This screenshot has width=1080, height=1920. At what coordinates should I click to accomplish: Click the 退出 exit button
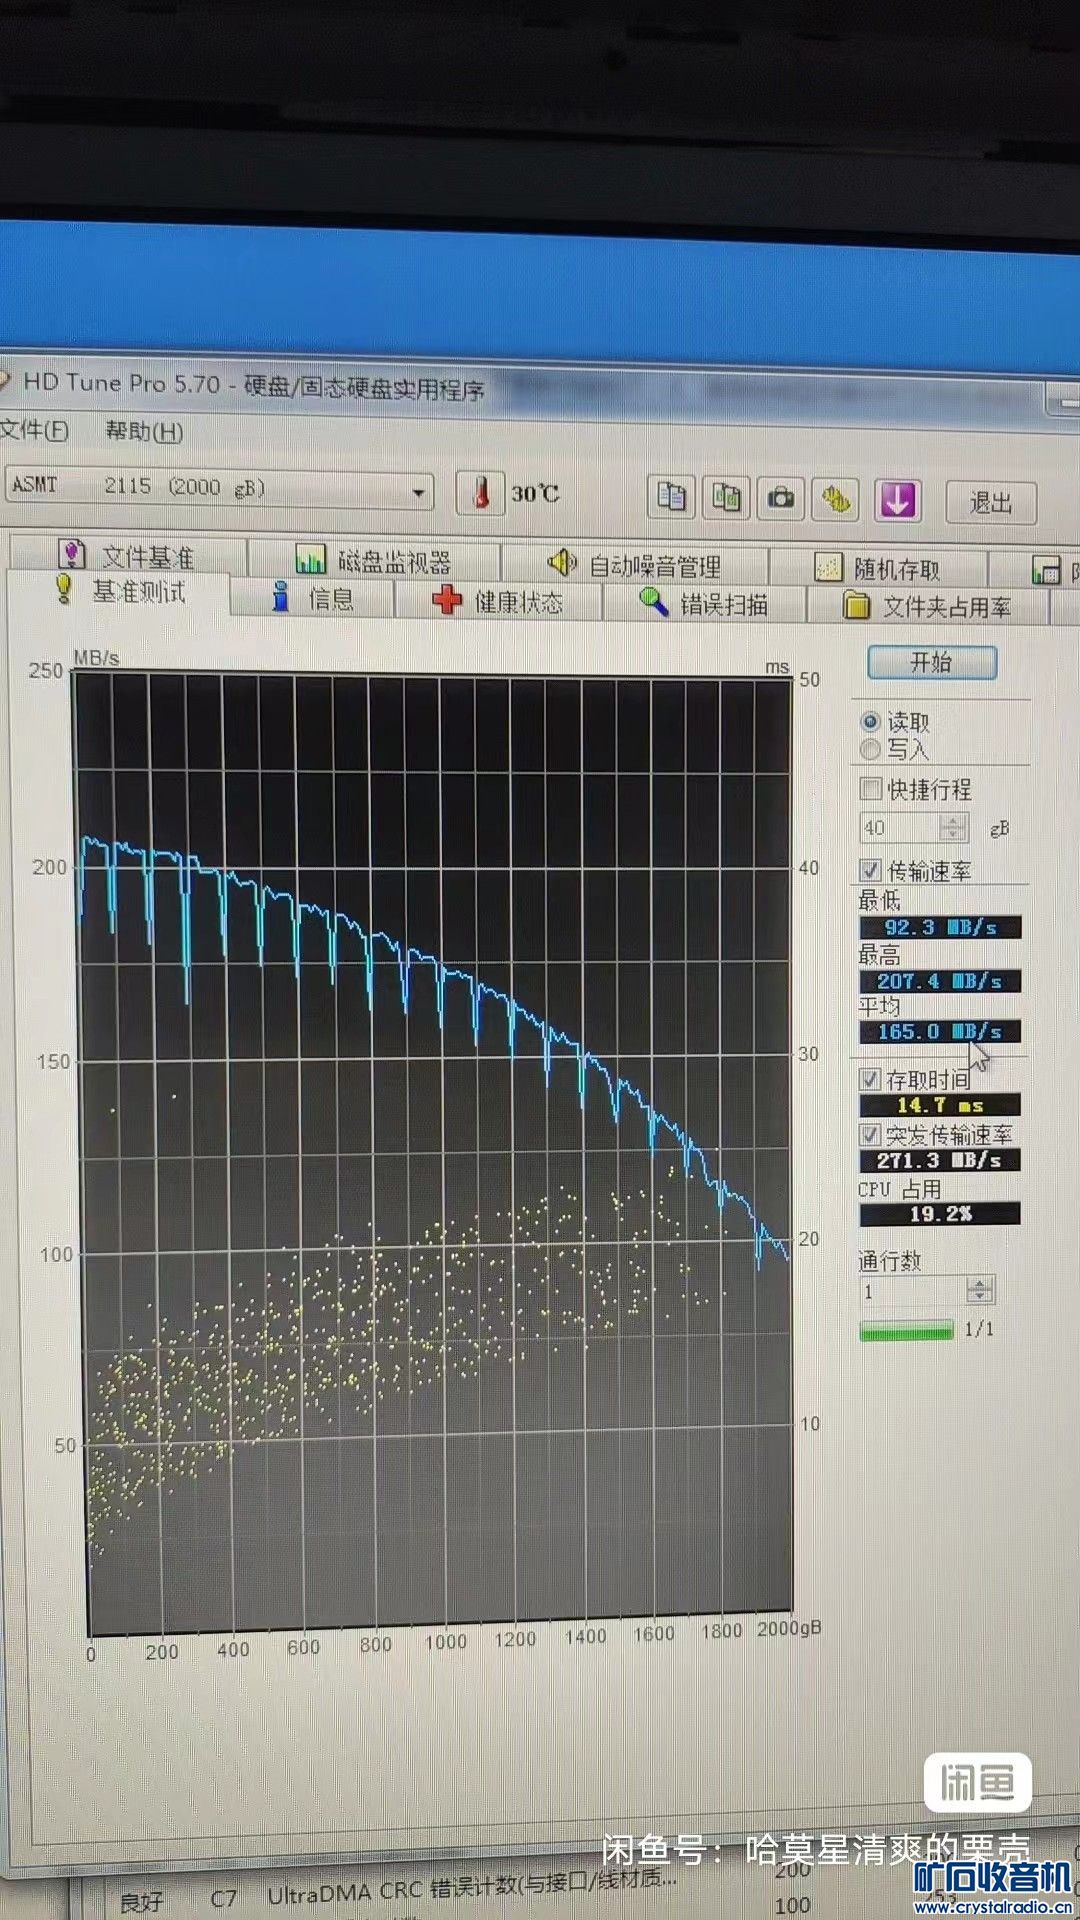[x=990, y=502]
